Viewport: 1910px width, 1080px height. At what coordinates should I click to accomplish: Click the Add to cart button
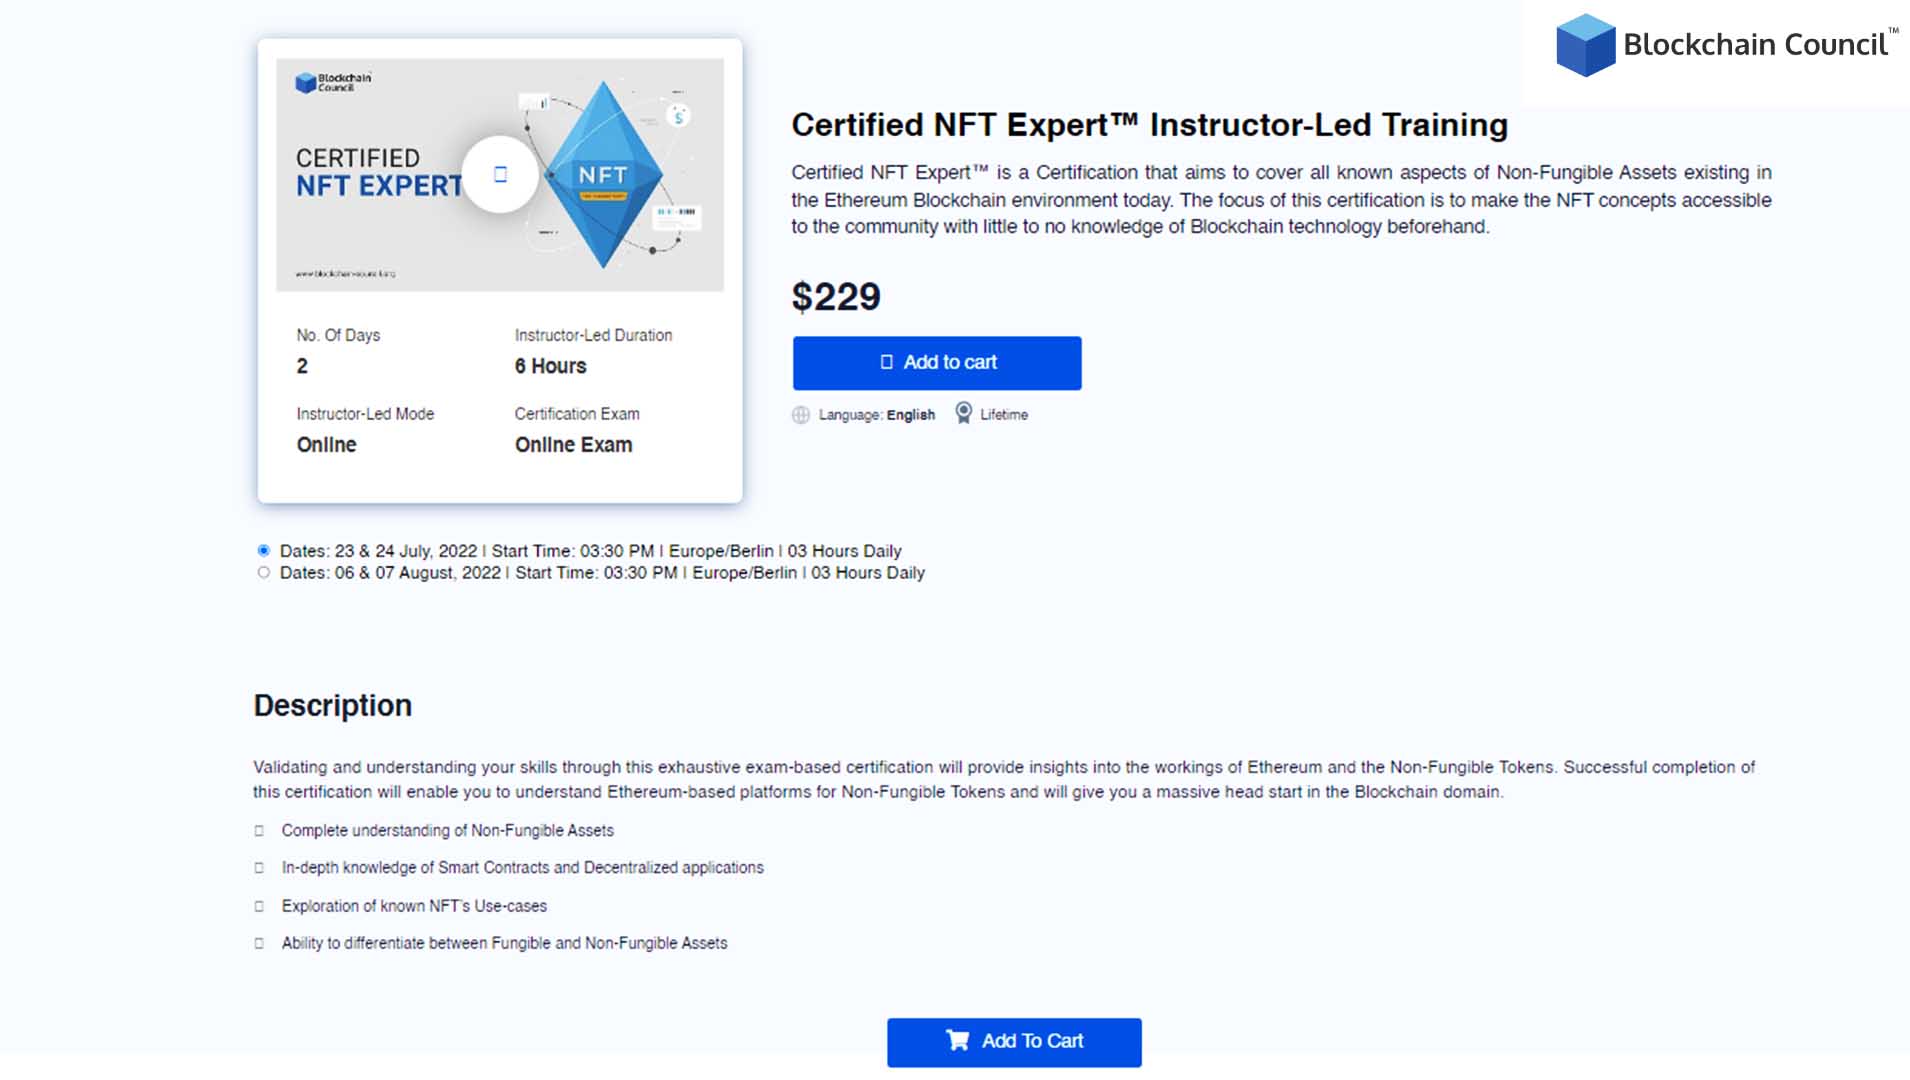coord(937,362)
